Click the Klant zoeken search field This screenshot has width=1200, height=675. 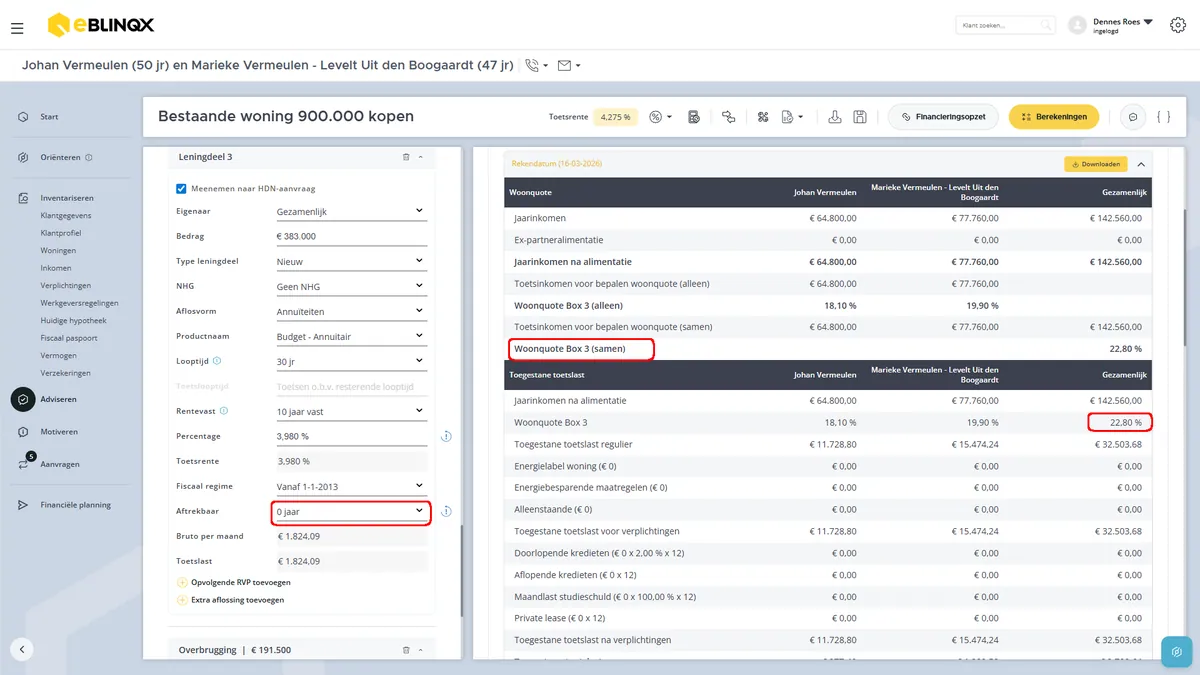[x=1005, y=25]
